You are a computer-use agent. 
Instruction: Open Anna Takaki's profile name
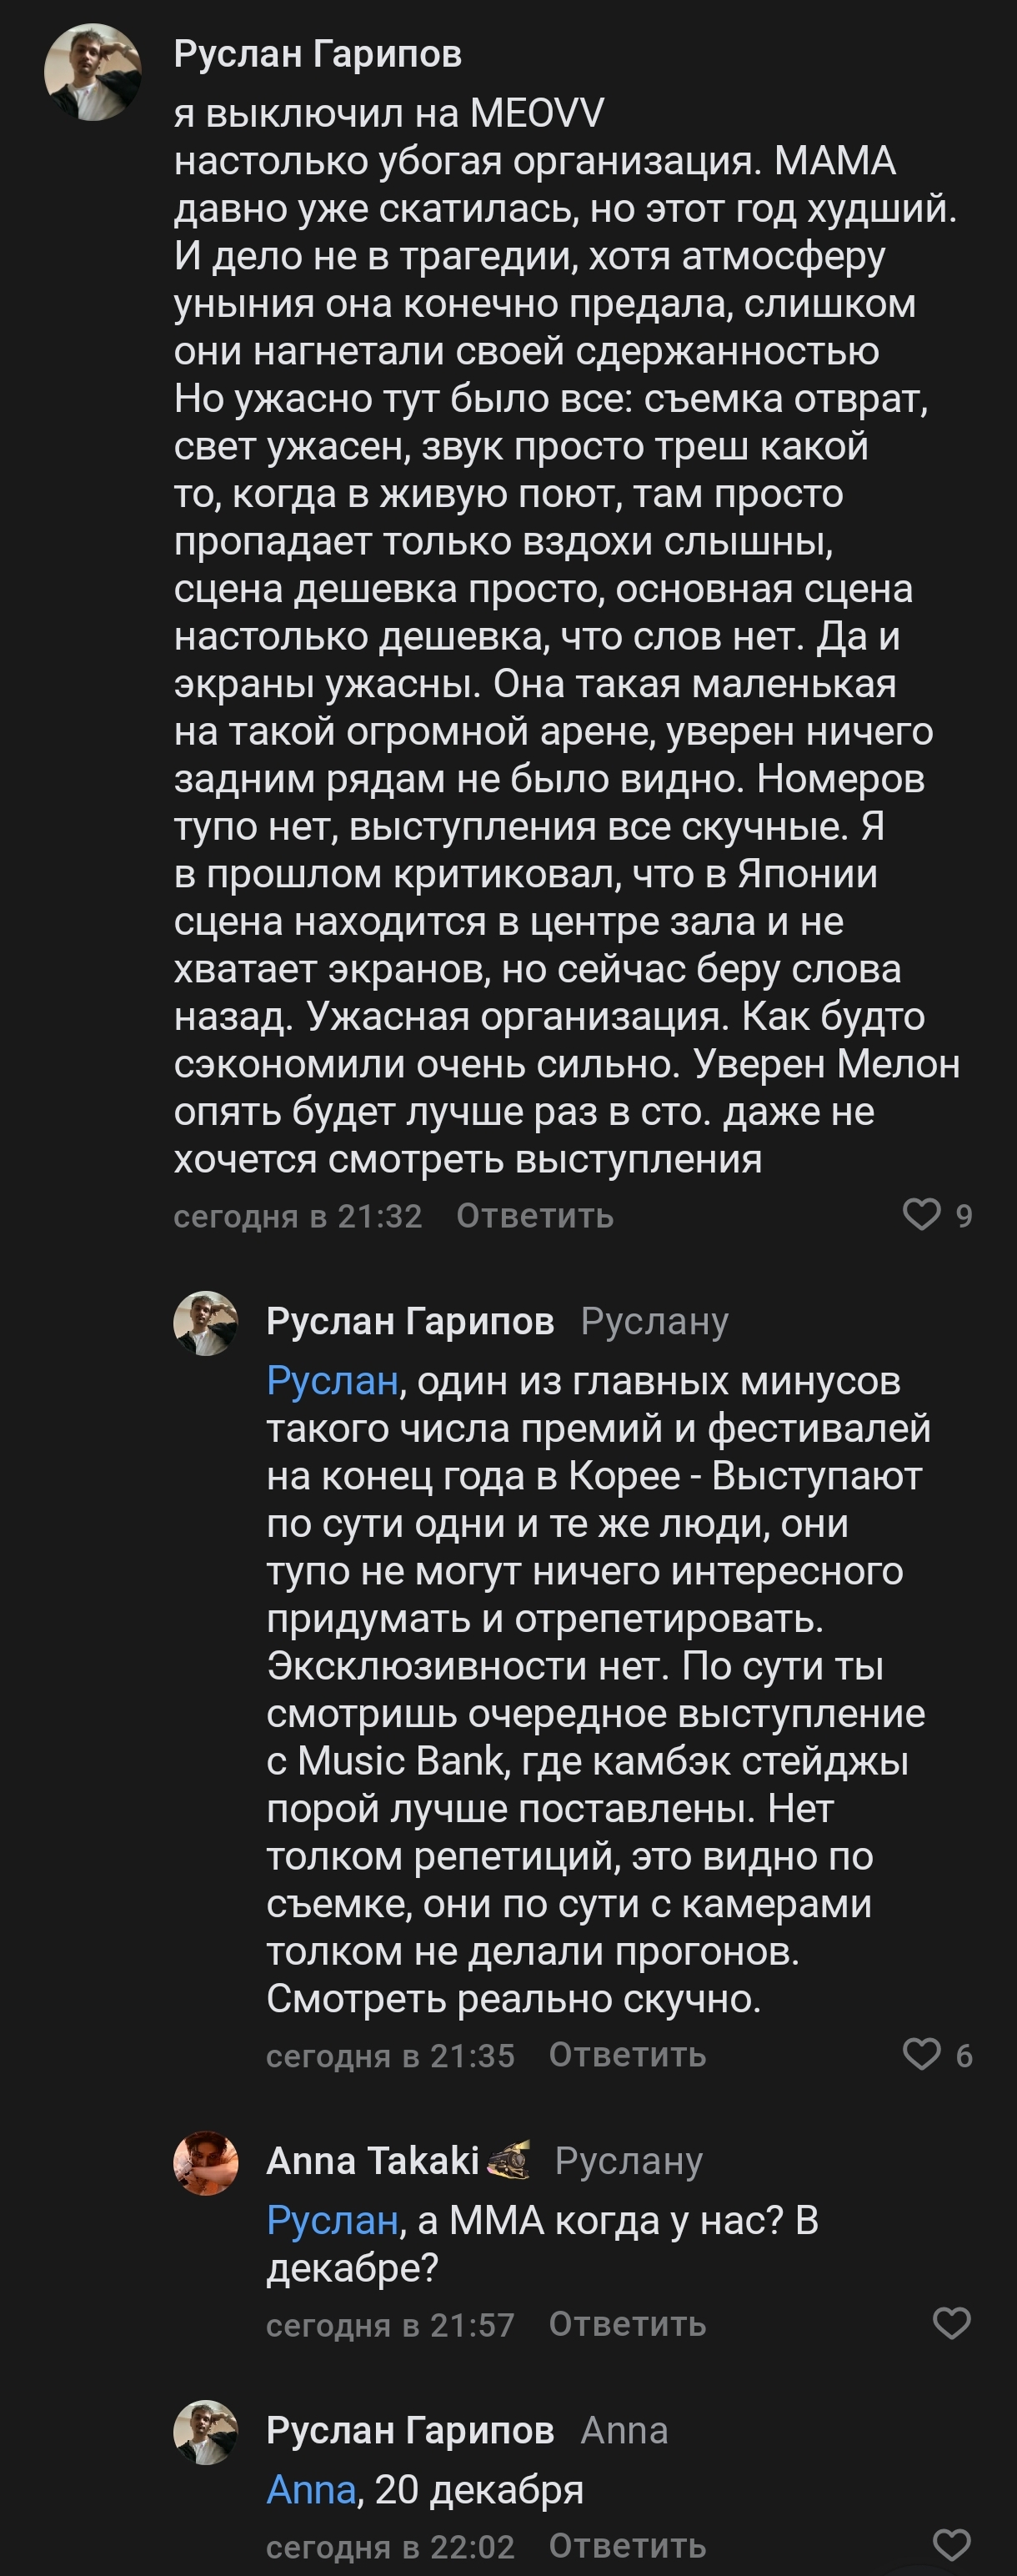(x=373, y=2161)
